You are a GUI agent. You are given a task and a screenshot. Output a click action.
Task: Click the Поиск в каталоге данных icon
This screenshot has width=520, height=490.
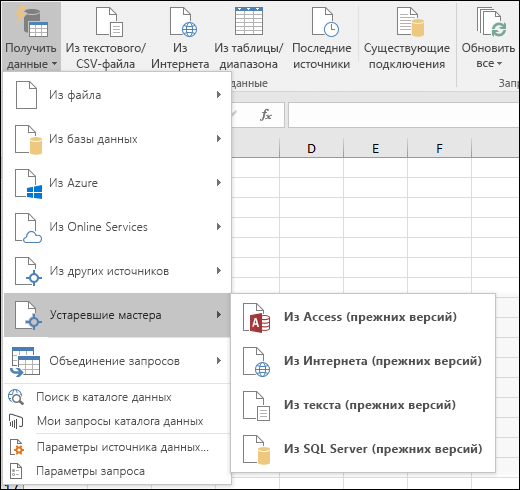[16, 397]
